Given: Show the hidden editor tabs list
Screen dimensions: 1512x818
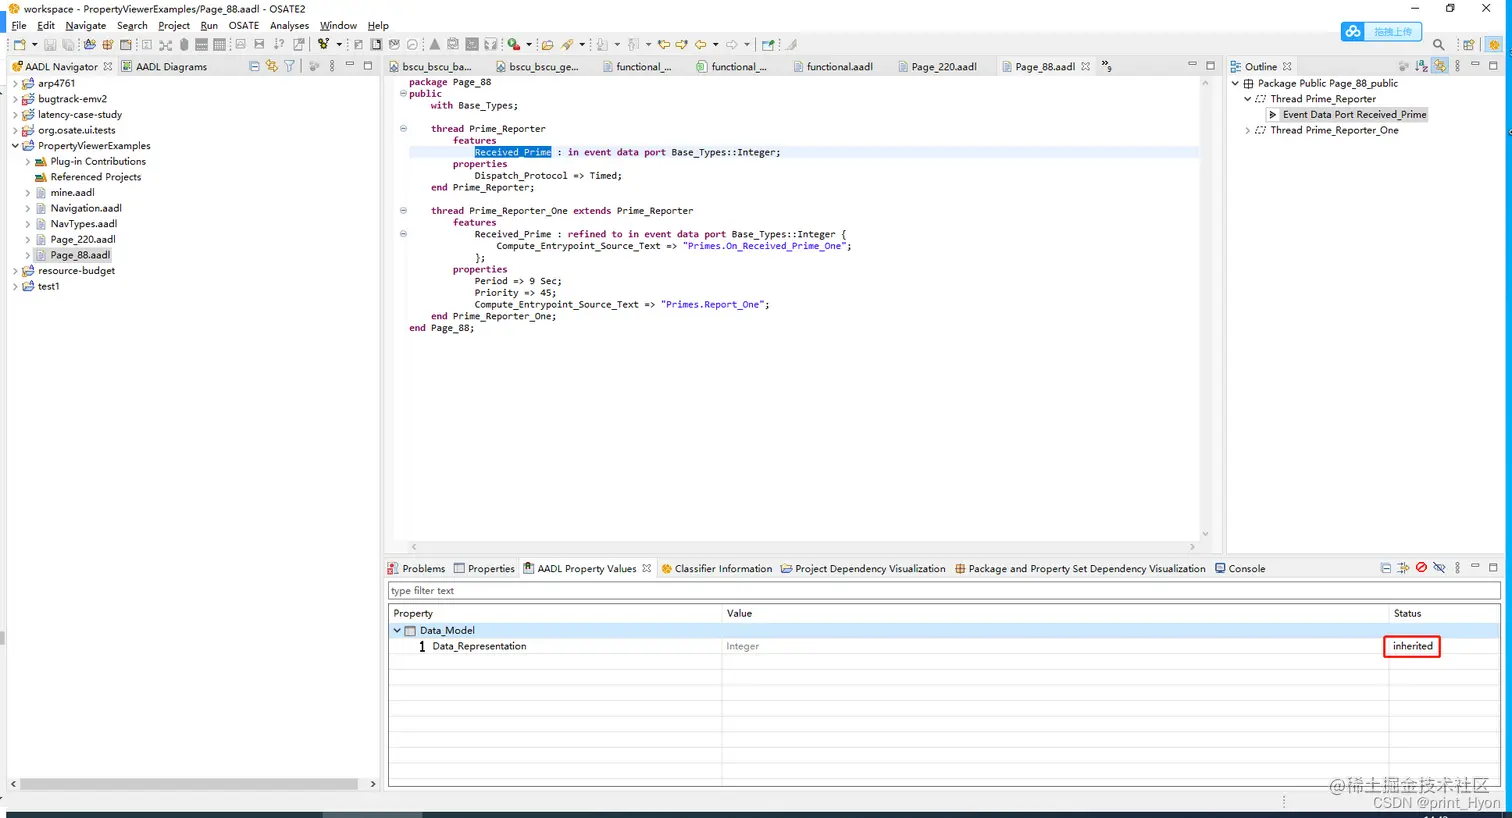Looking at the screenshot, I should [x=1106, y=66].
